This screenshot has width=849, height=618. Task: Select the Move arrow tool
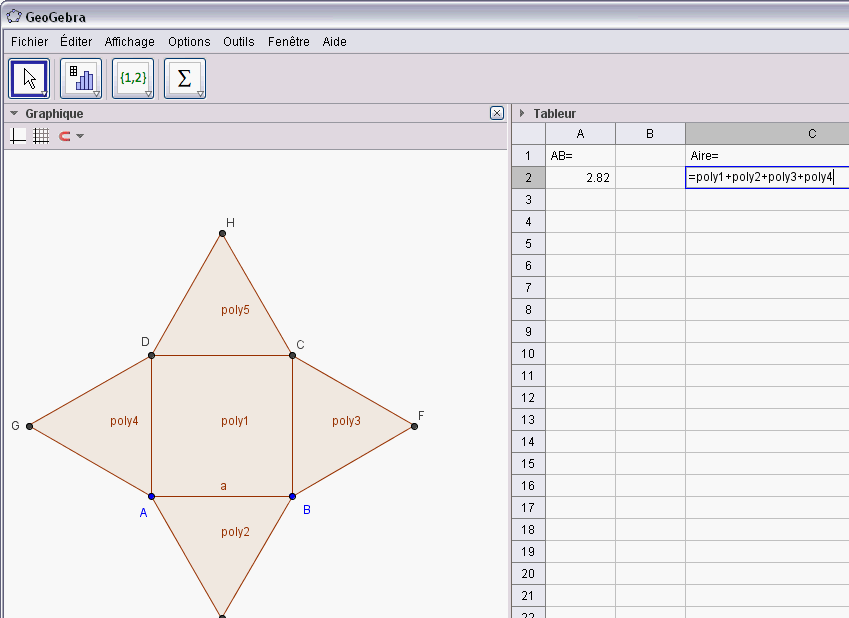[x=29, y=78]
